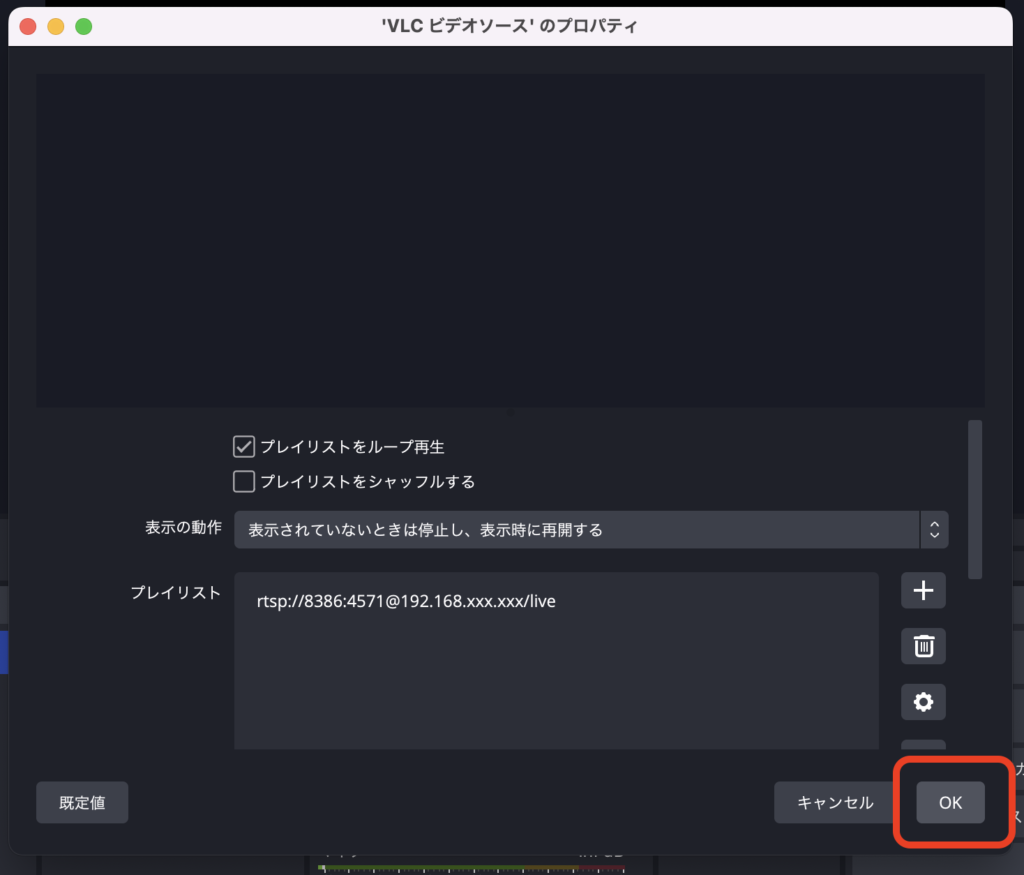This screenshot has width=1024, height=875.
Task: Click the キャンセル button
Action: 835,803
